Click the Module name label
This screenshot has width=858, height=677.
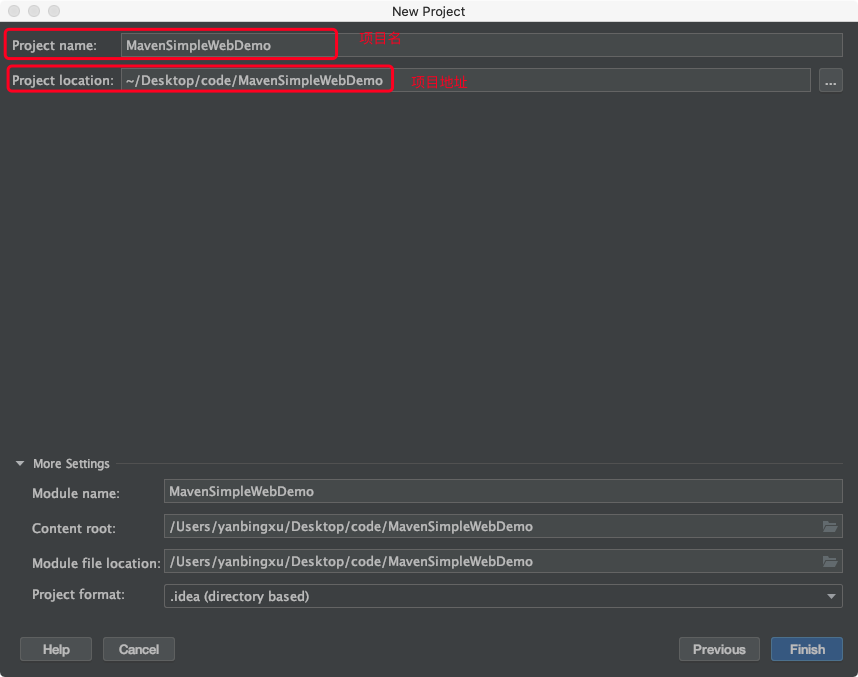76,493
